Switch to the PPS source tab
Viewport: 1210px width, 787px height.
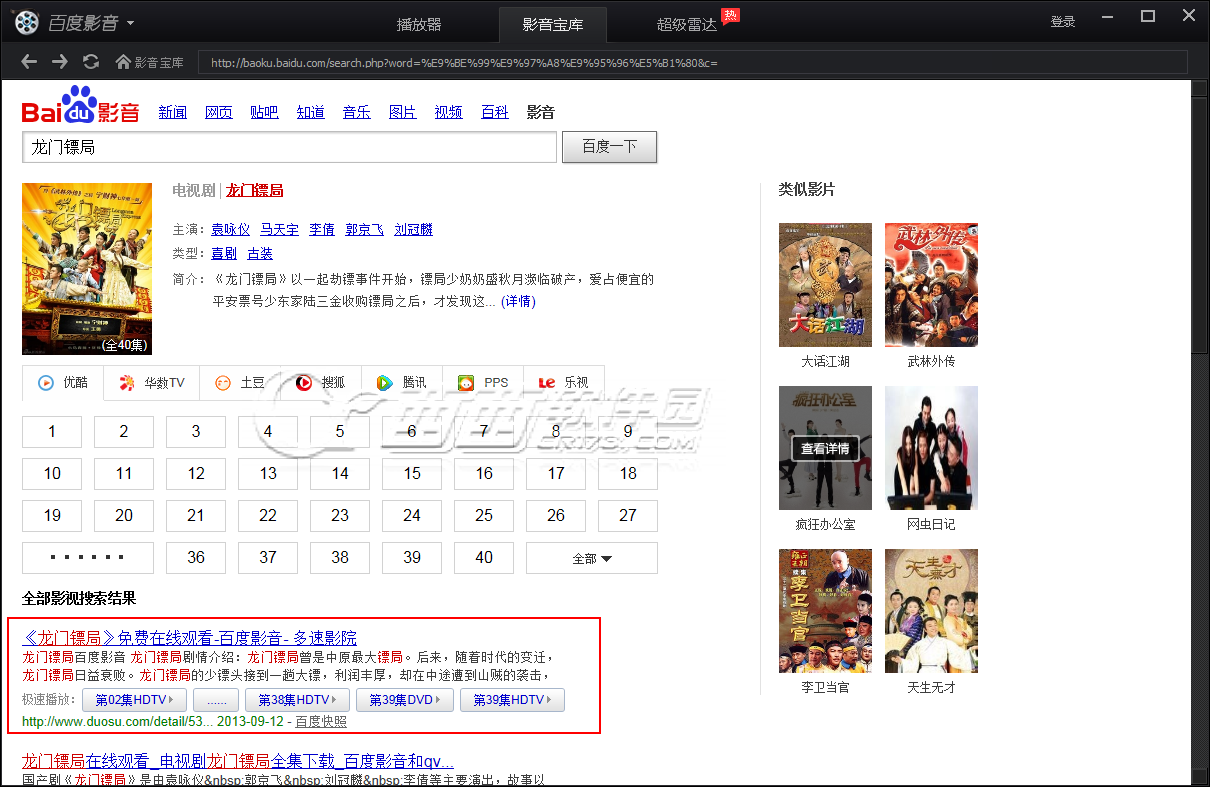pyautogui.click(x=483, y=382)
